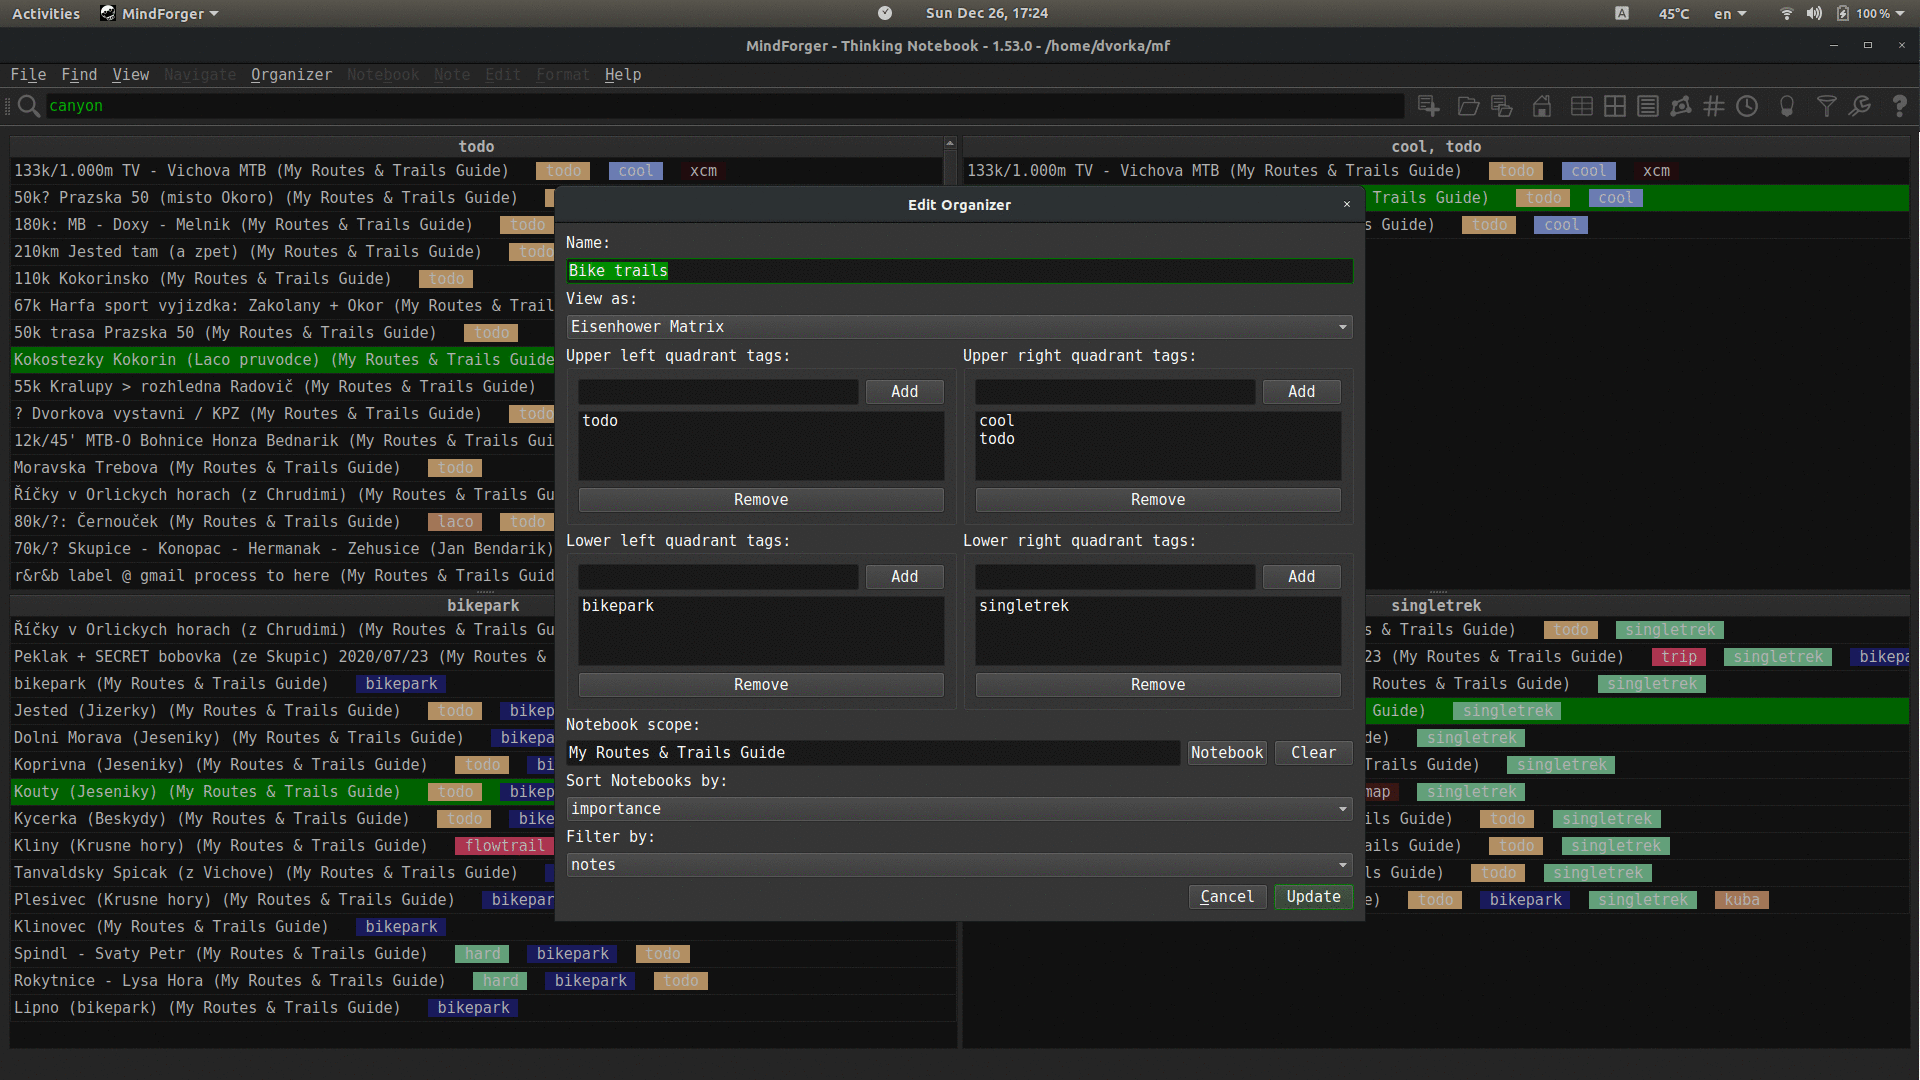The height and width of the screenshot is (1080, 1920).
Task: Open the View menu
Action: [x=131, y=75]
